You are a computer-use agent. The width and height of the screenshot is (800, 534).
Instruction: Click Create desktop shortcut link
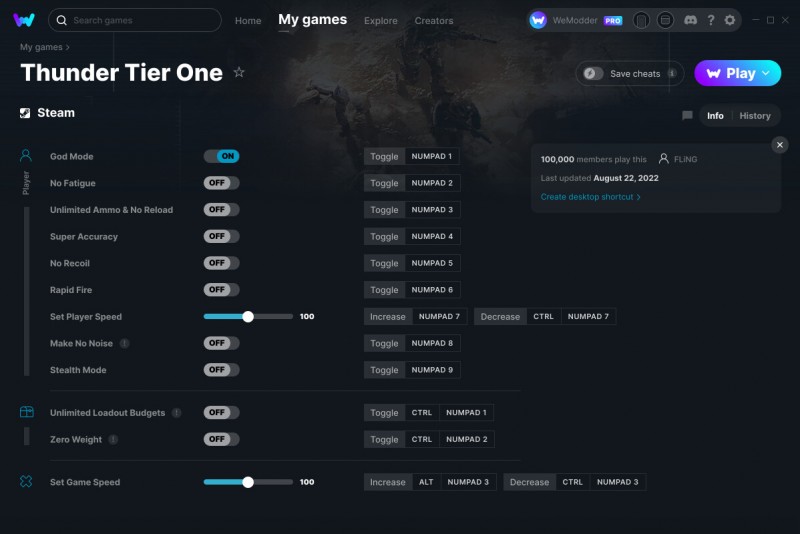590,197
